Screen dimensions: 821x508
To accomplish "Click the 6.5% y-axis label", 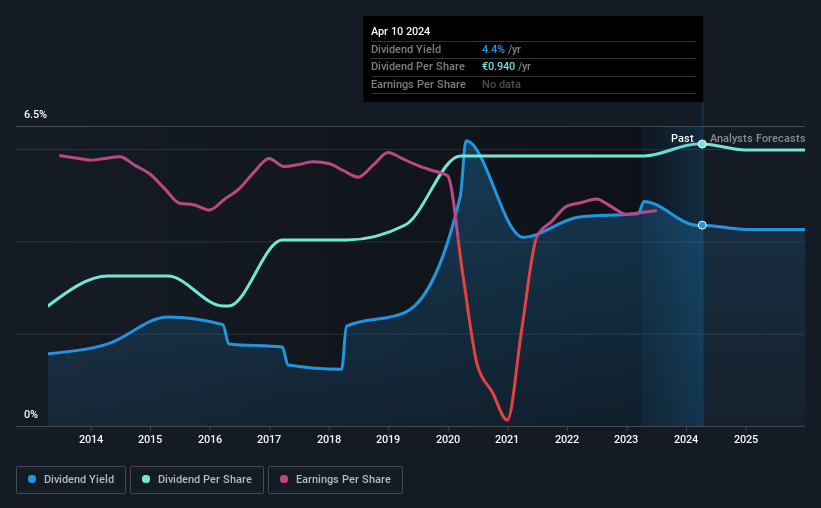I will 36,115.
